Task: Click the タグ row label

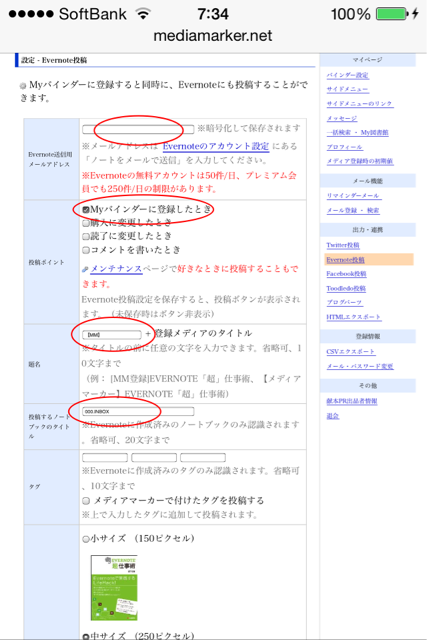Action: (x=34, y=487)
